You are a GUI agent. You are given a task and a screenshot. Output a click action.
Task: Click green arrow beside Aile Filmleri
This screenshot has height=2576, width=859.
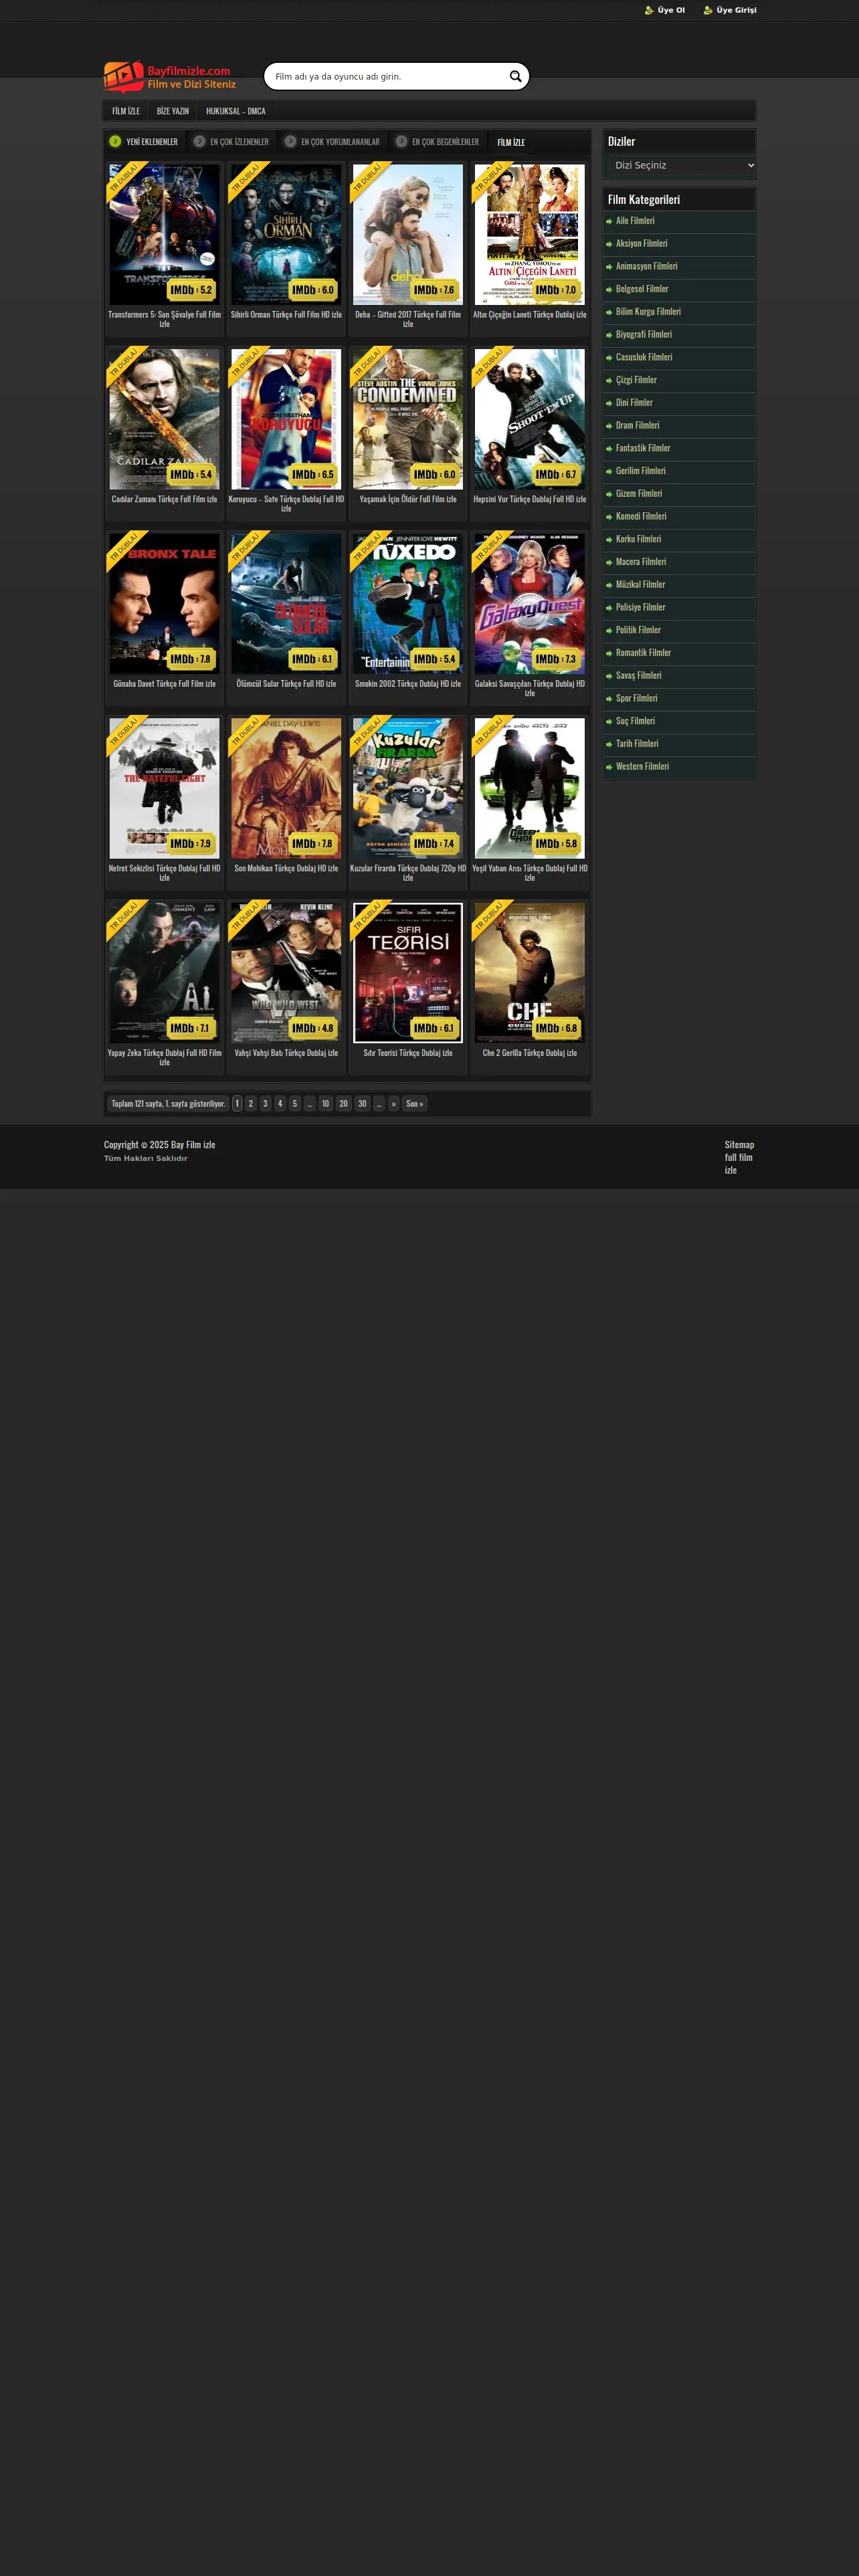pos(609,221)
